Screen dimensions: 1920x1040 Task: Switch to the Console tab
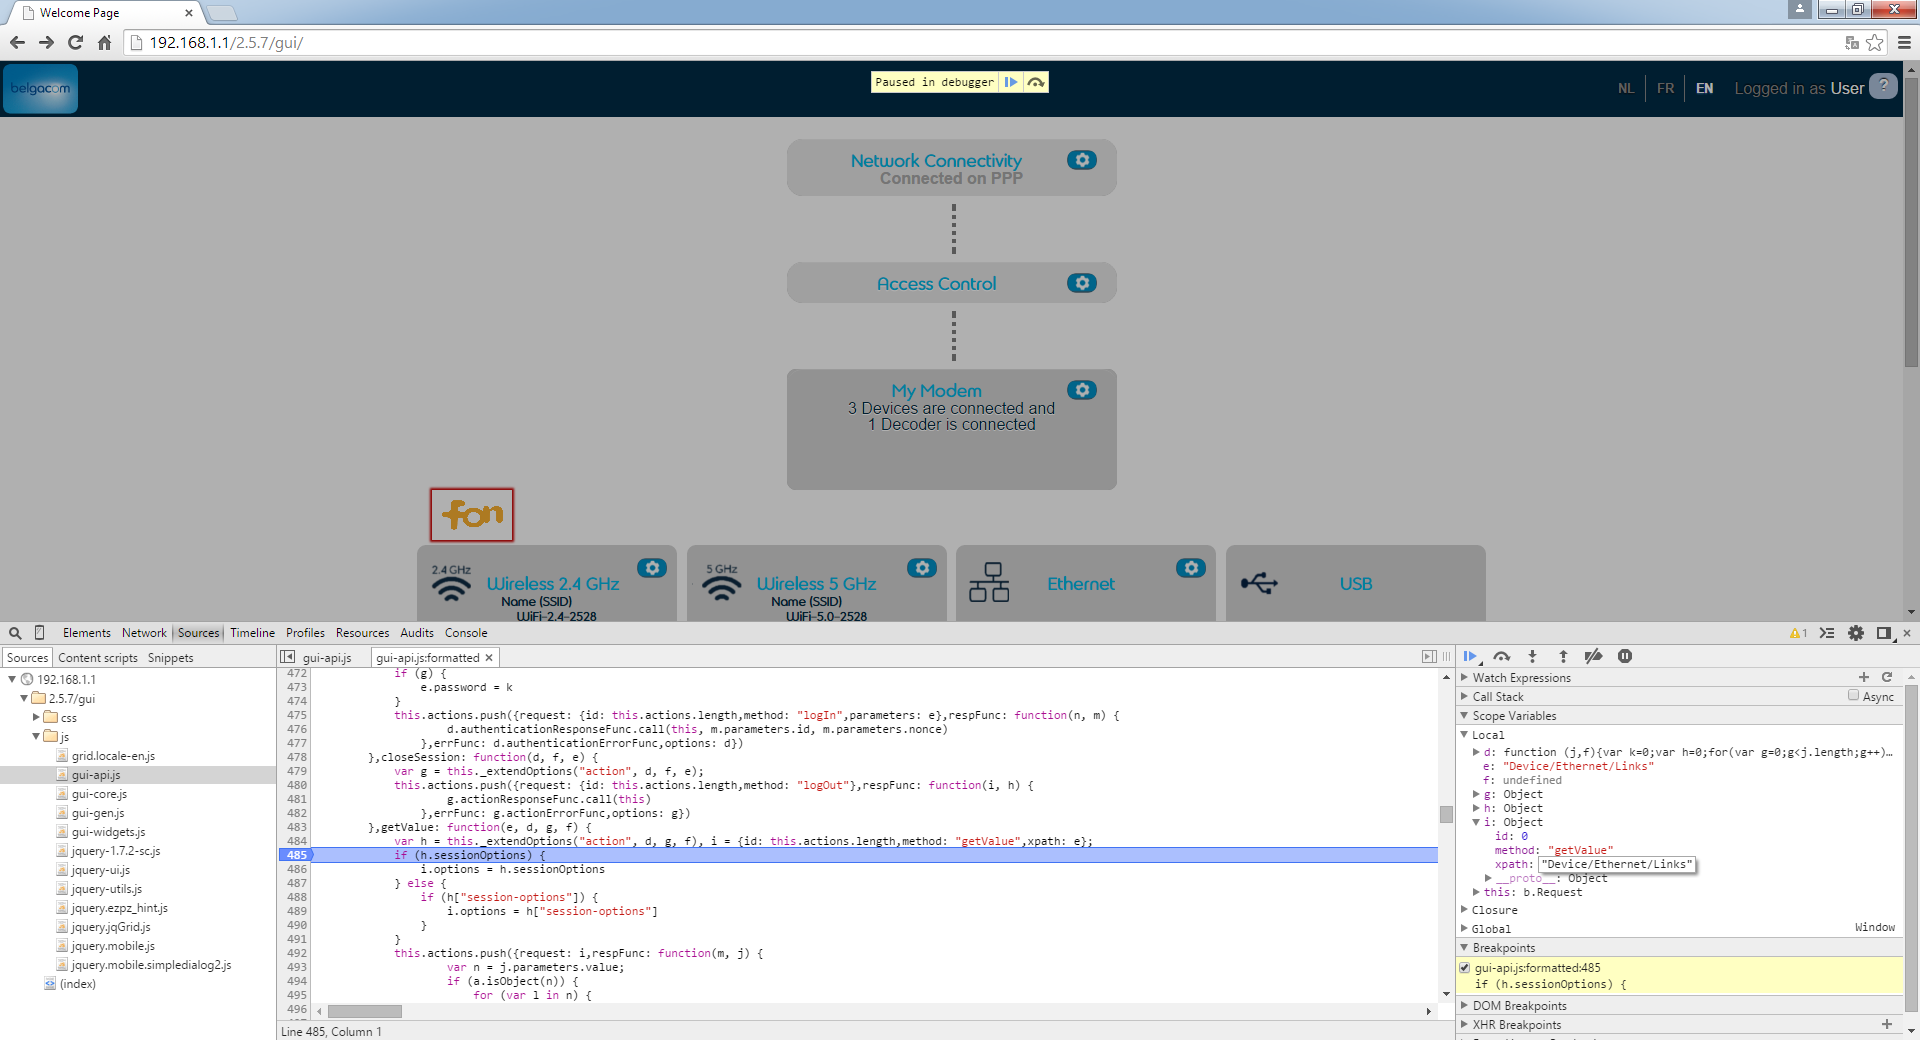coord(466,633)
